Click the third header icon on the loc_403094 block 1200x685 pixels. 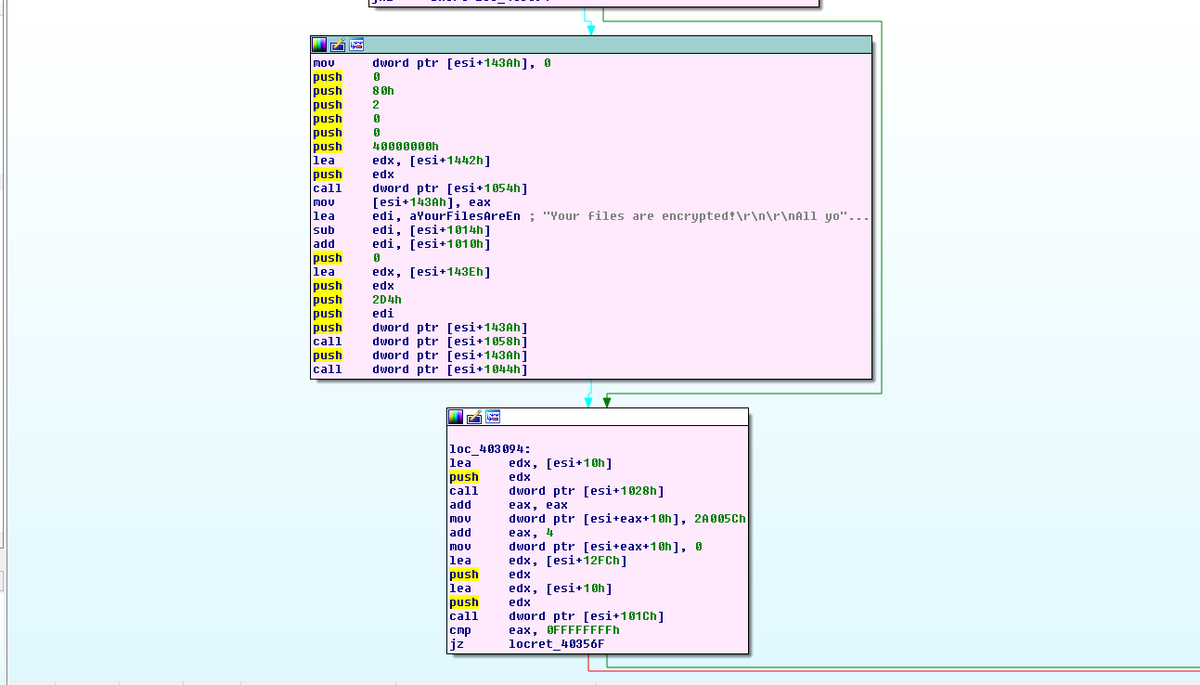pos(491,417)
